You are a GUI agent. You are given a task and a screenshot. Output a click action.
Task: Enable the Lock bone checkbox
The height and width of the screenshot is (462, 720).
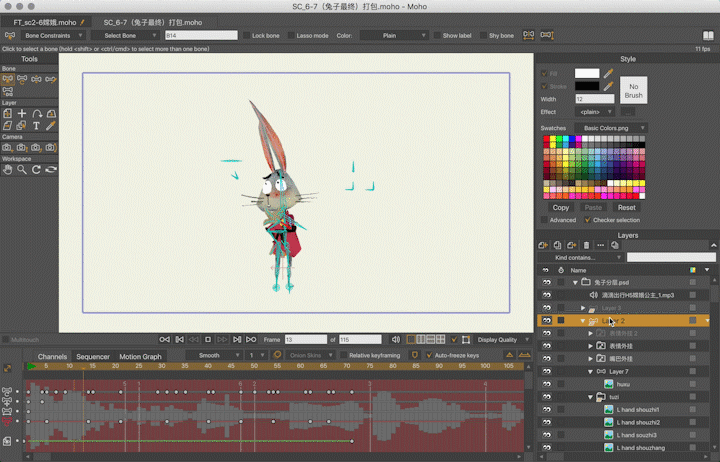coord(247,35)
